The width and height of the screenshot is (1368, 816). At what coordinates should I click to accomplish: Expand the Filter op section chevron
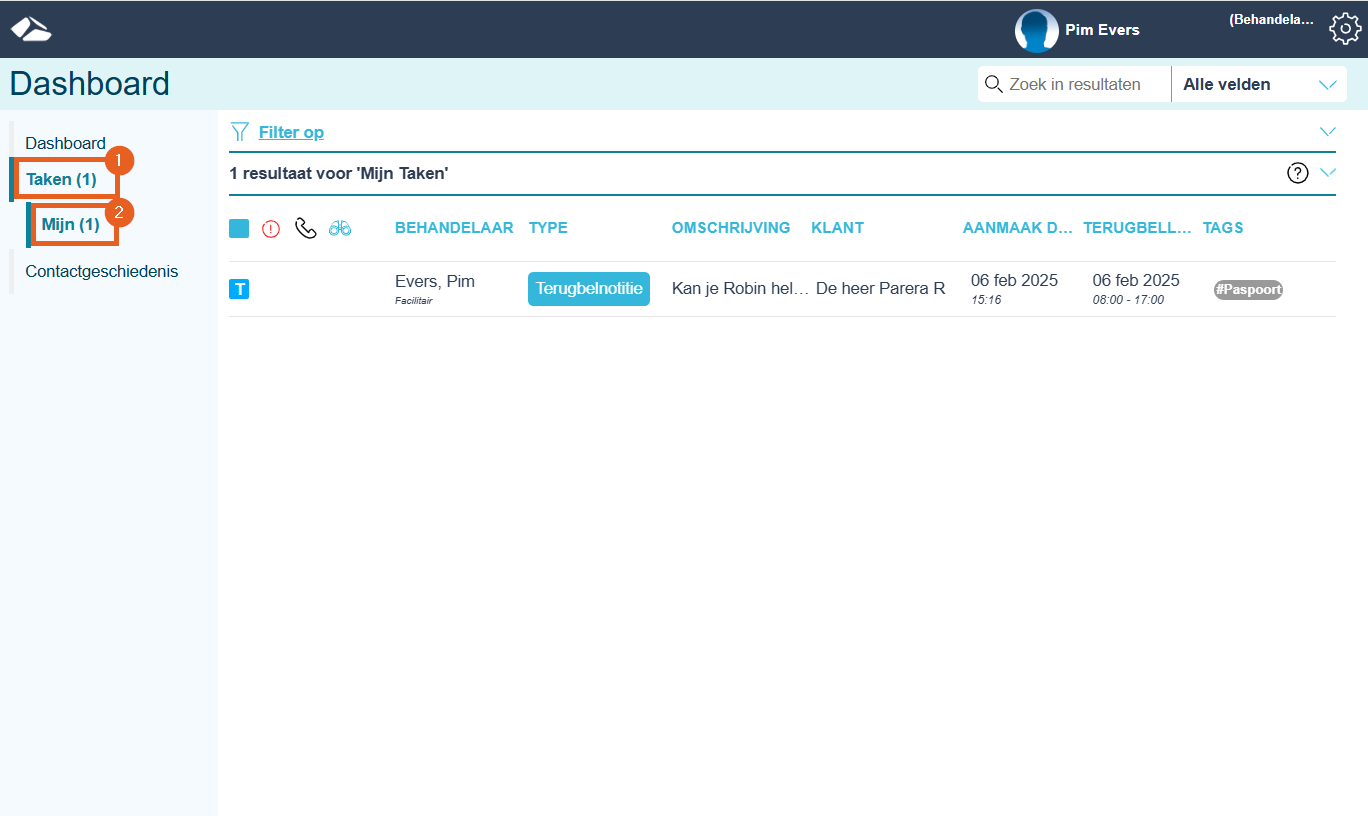(x=1328, y=132)
